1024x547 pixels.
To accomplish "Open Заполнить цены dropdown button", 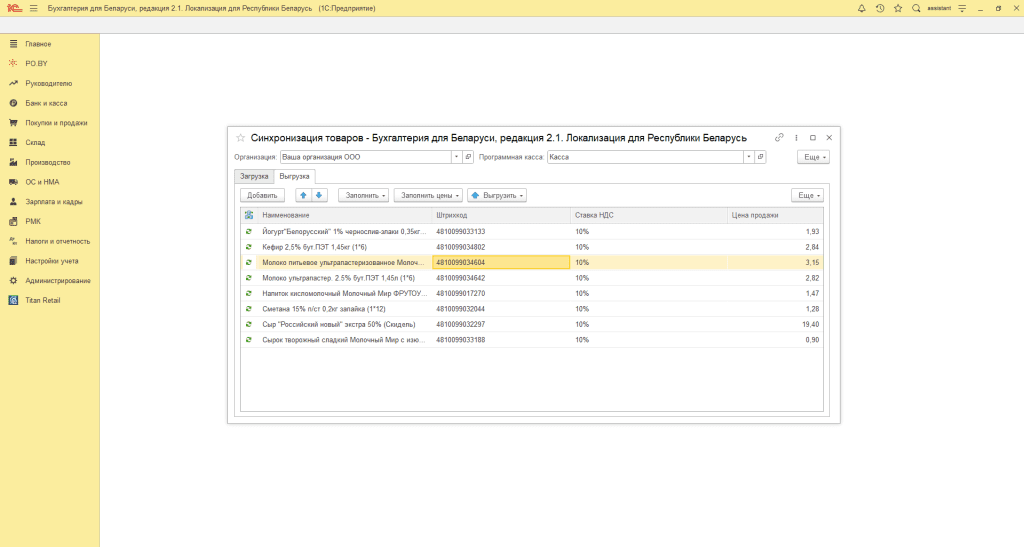I will click(x=428, y=195).
